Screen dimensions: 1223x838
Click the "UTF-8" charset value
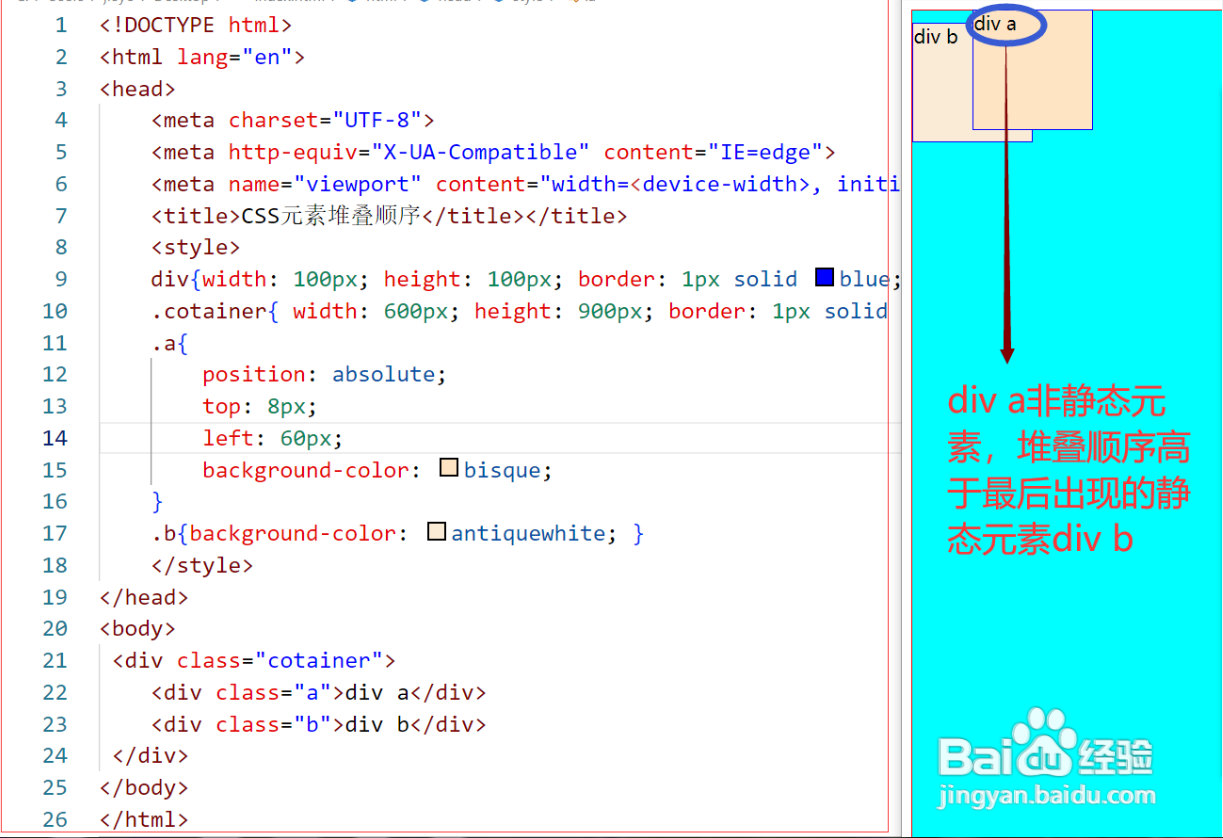click(377, 120)
